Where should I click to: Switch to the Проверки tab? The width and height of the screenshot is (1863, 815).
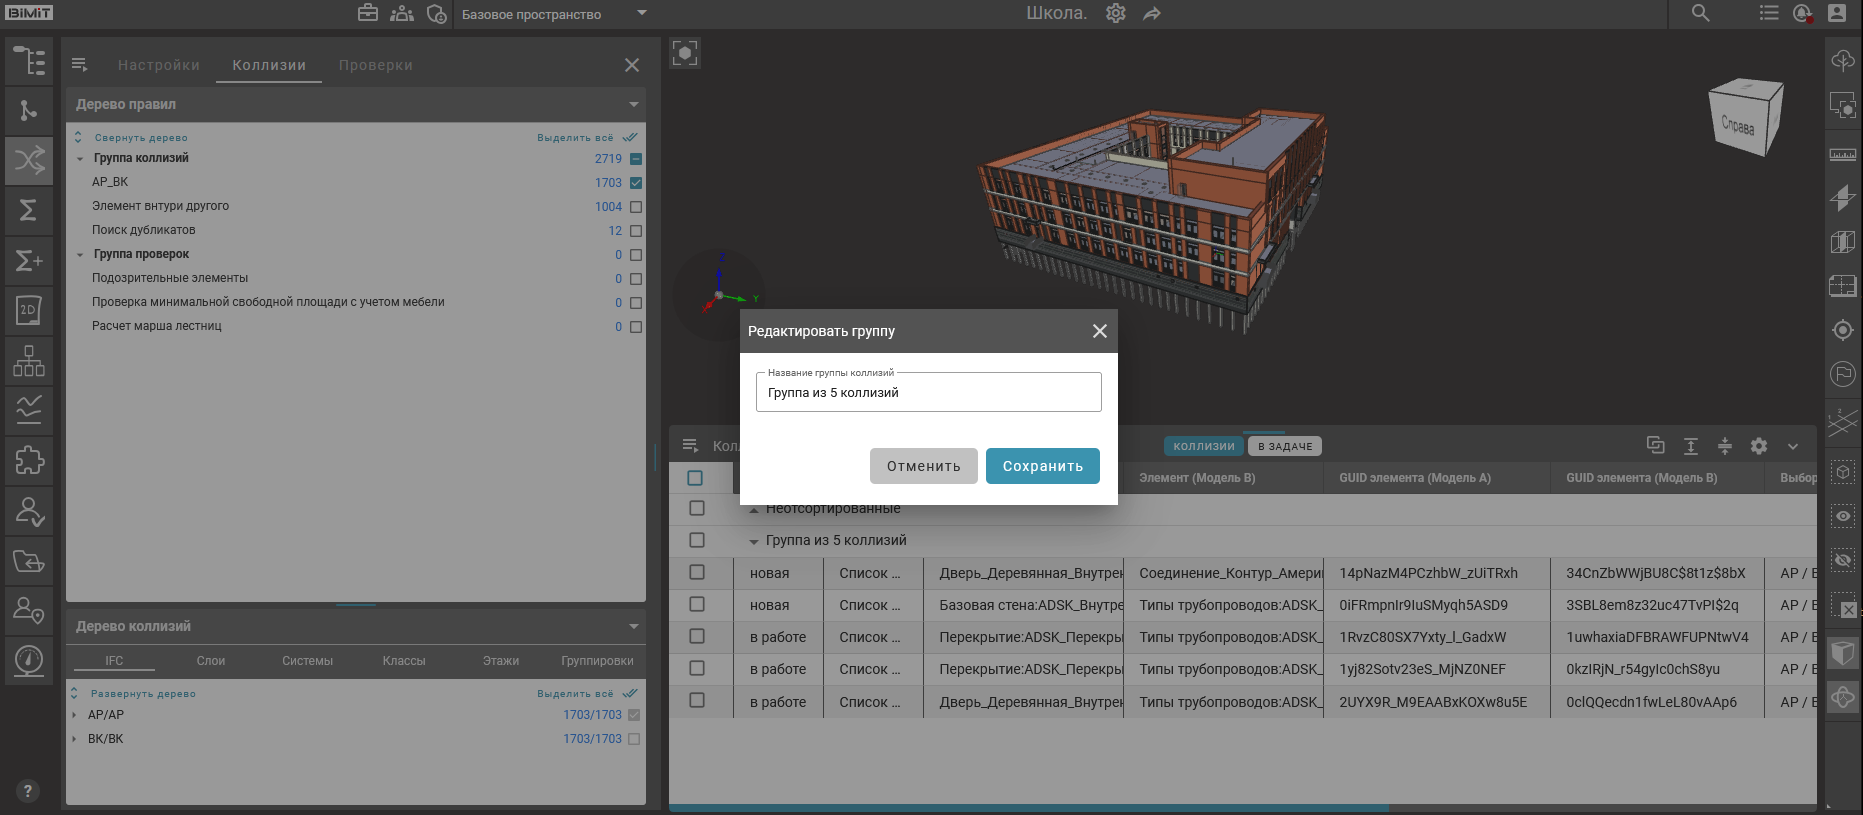pyautogui.click(x=375, y=65)
